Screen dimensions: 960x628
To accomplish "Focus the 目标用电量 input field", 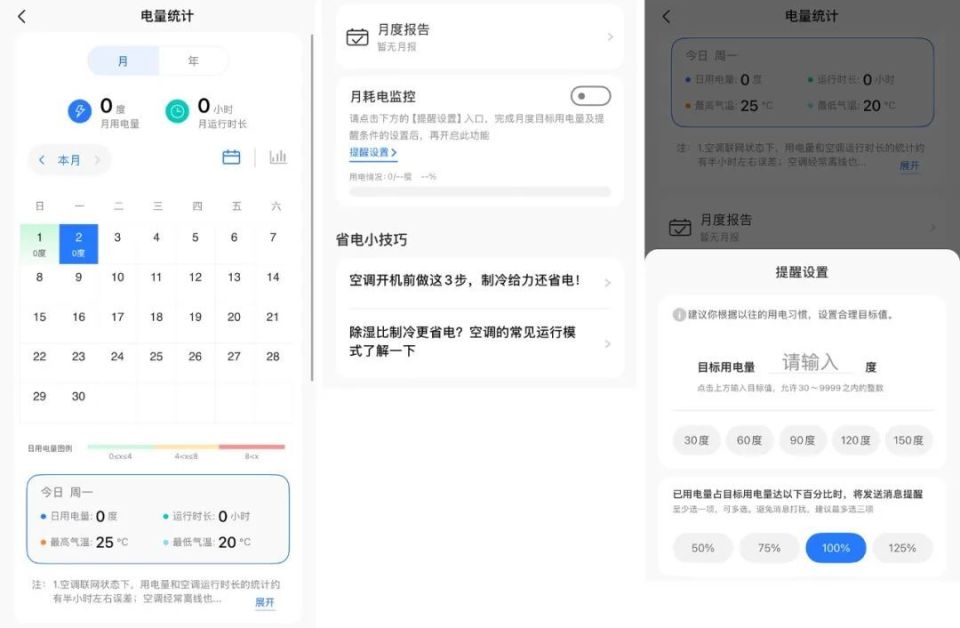I will point(810,362).
